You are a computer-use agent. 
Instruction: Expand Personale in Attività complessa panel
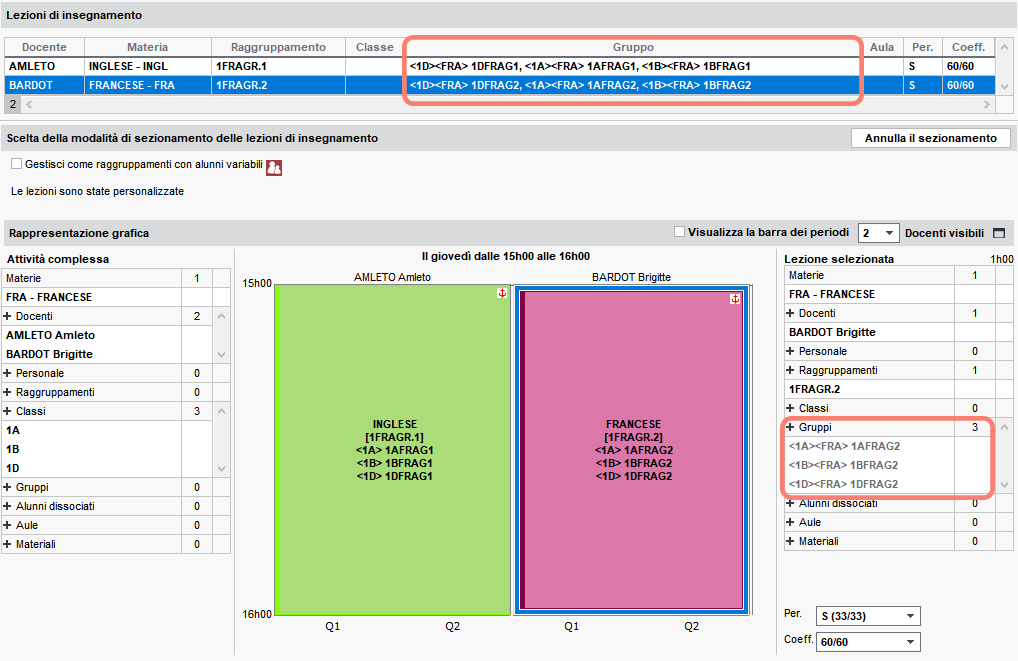(x=8, y=373)
